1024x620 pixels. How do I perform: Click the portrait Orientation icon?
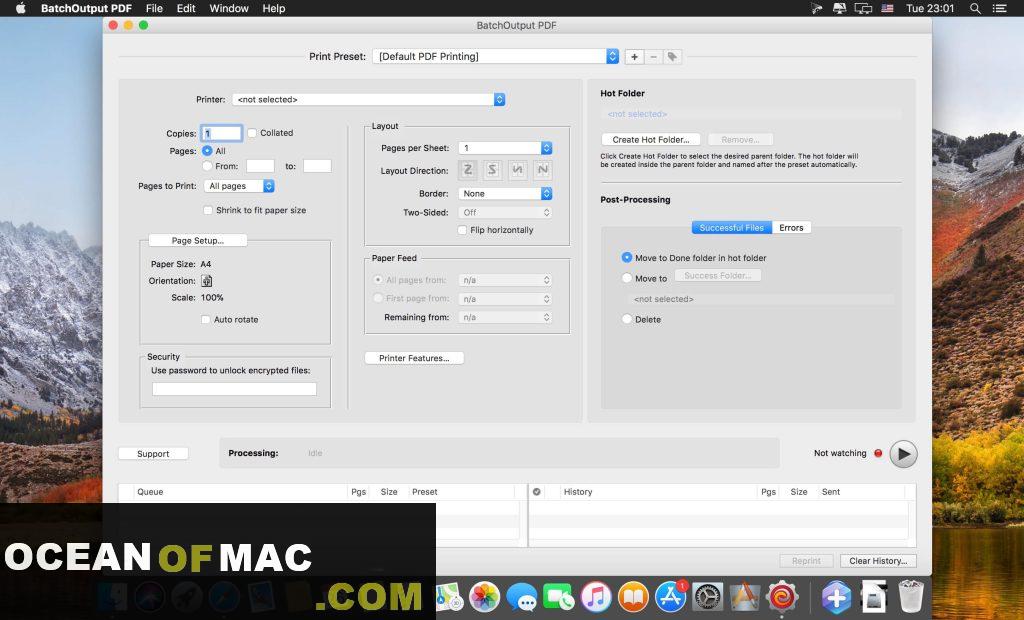pyautogui.click(x=207, y=281)
